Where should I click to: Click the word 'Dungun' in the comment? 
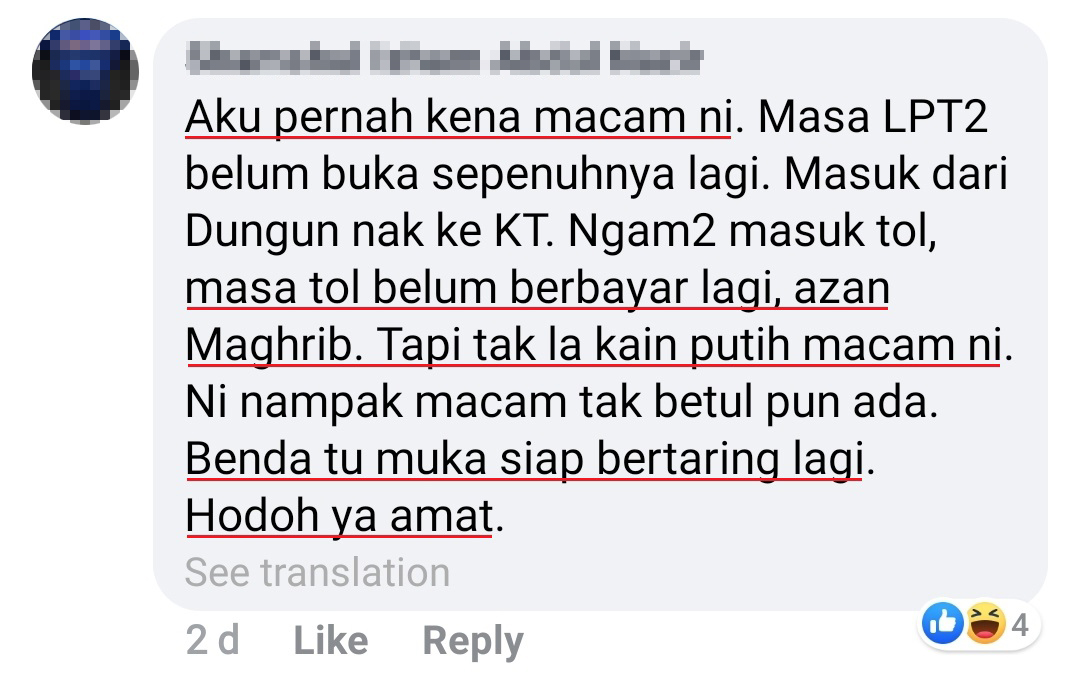pos(262,232)
